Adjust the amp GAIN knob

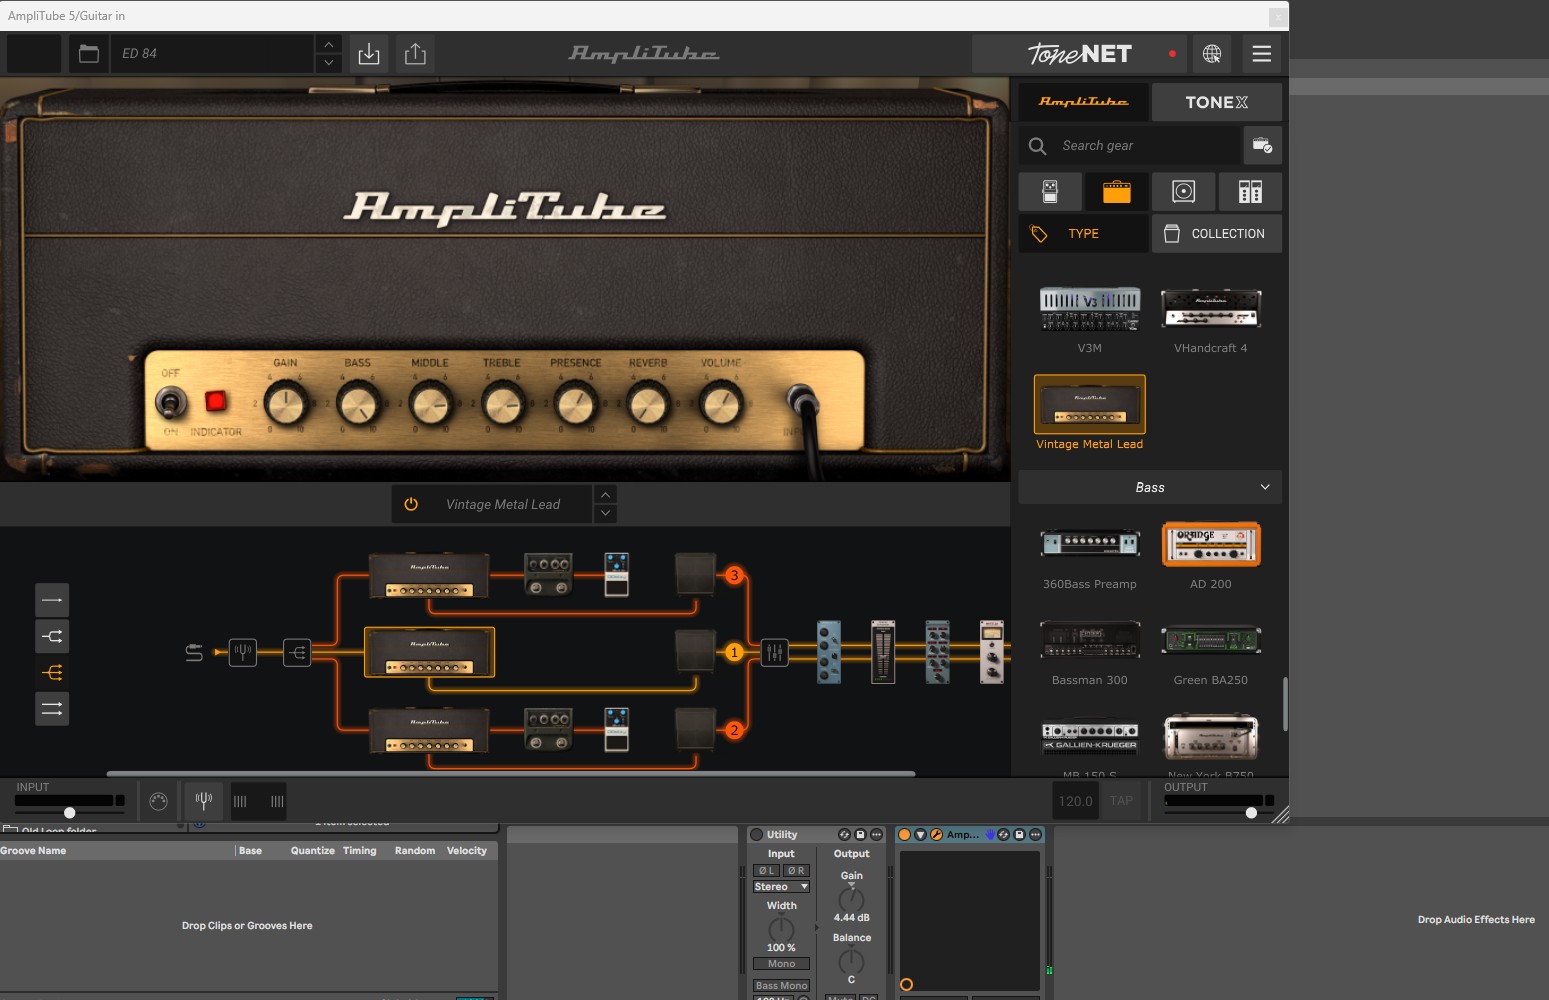[286, 404]
